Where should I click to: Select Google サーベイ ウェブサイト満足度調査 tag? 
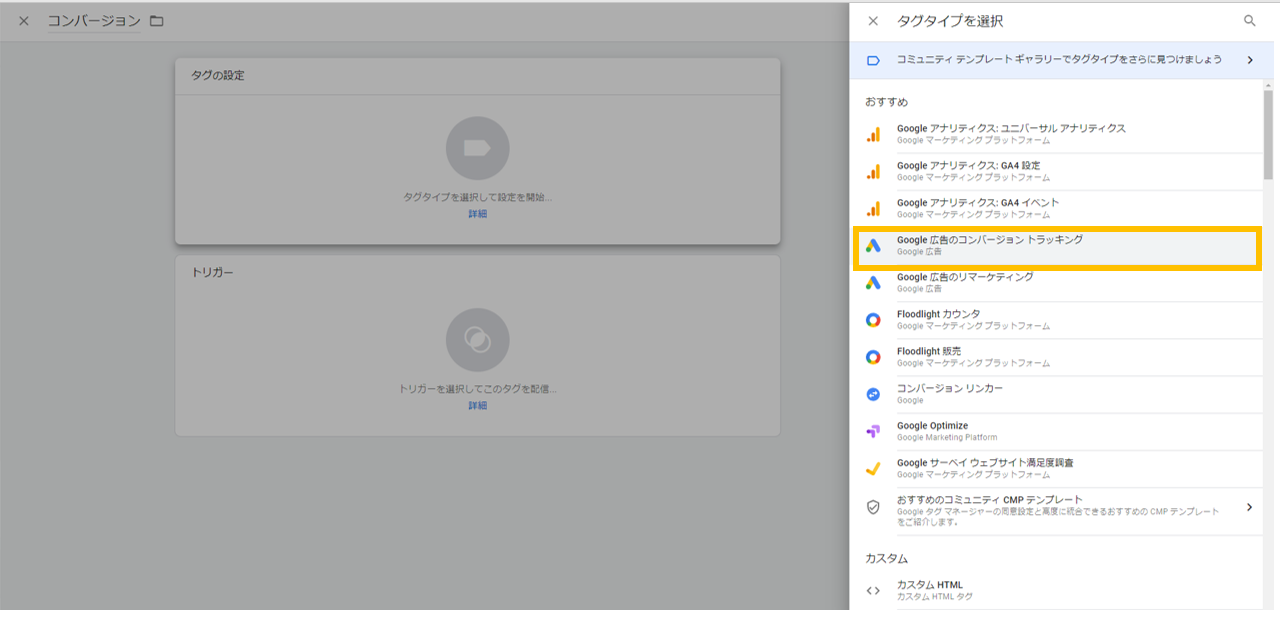(x=1063, y=468)
